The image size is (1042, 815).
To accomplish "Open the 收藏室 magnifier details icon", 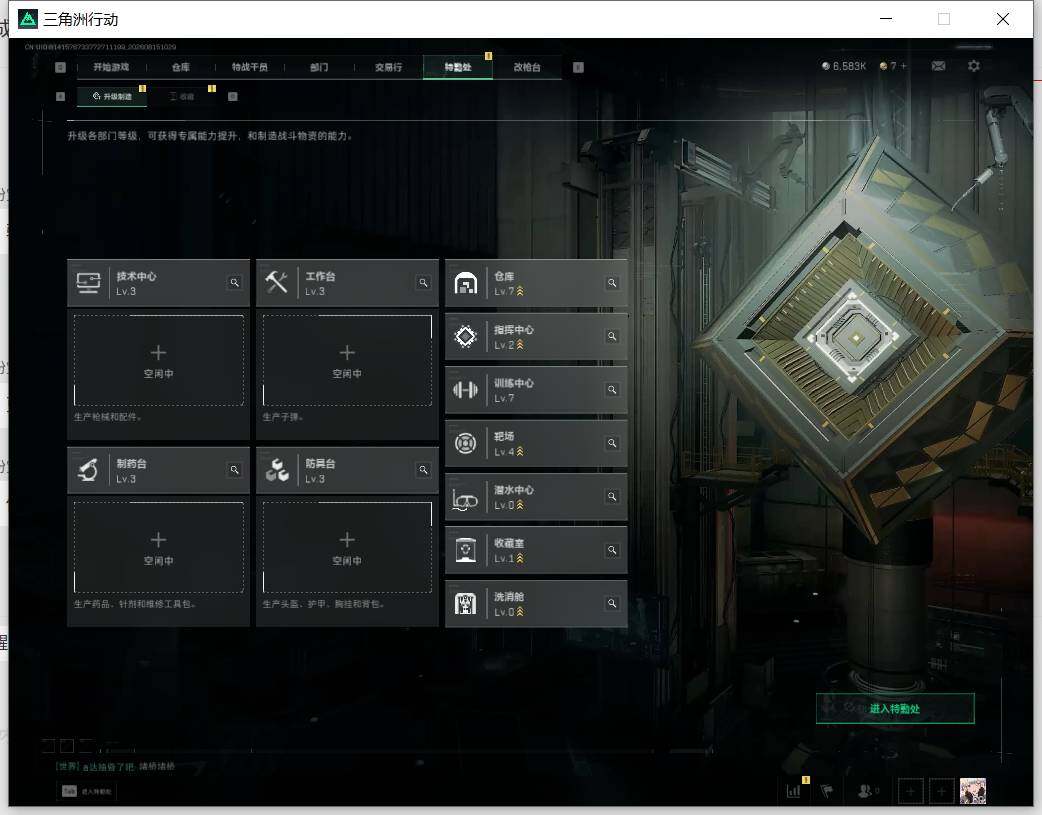I will [x=612, y=550].
